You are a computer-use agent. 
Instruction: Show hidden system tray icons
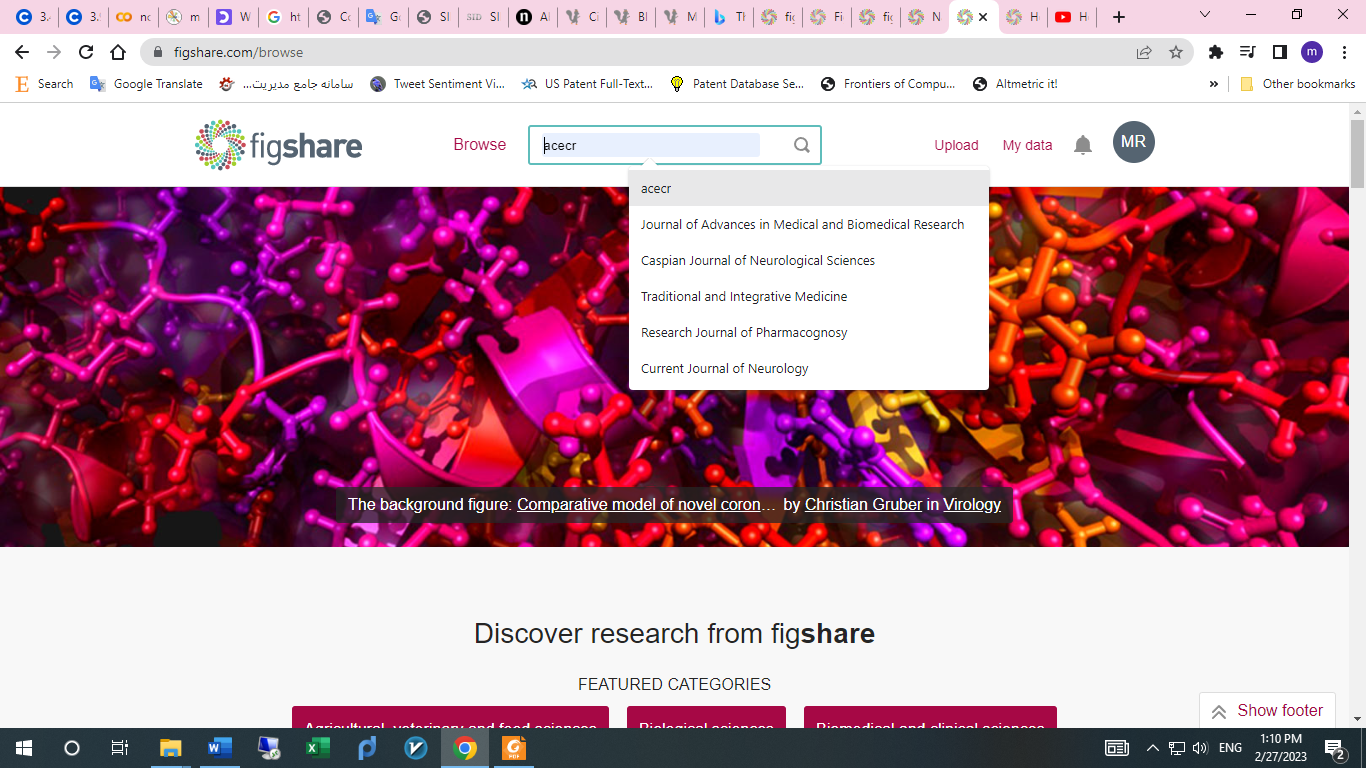(1152, 748)
